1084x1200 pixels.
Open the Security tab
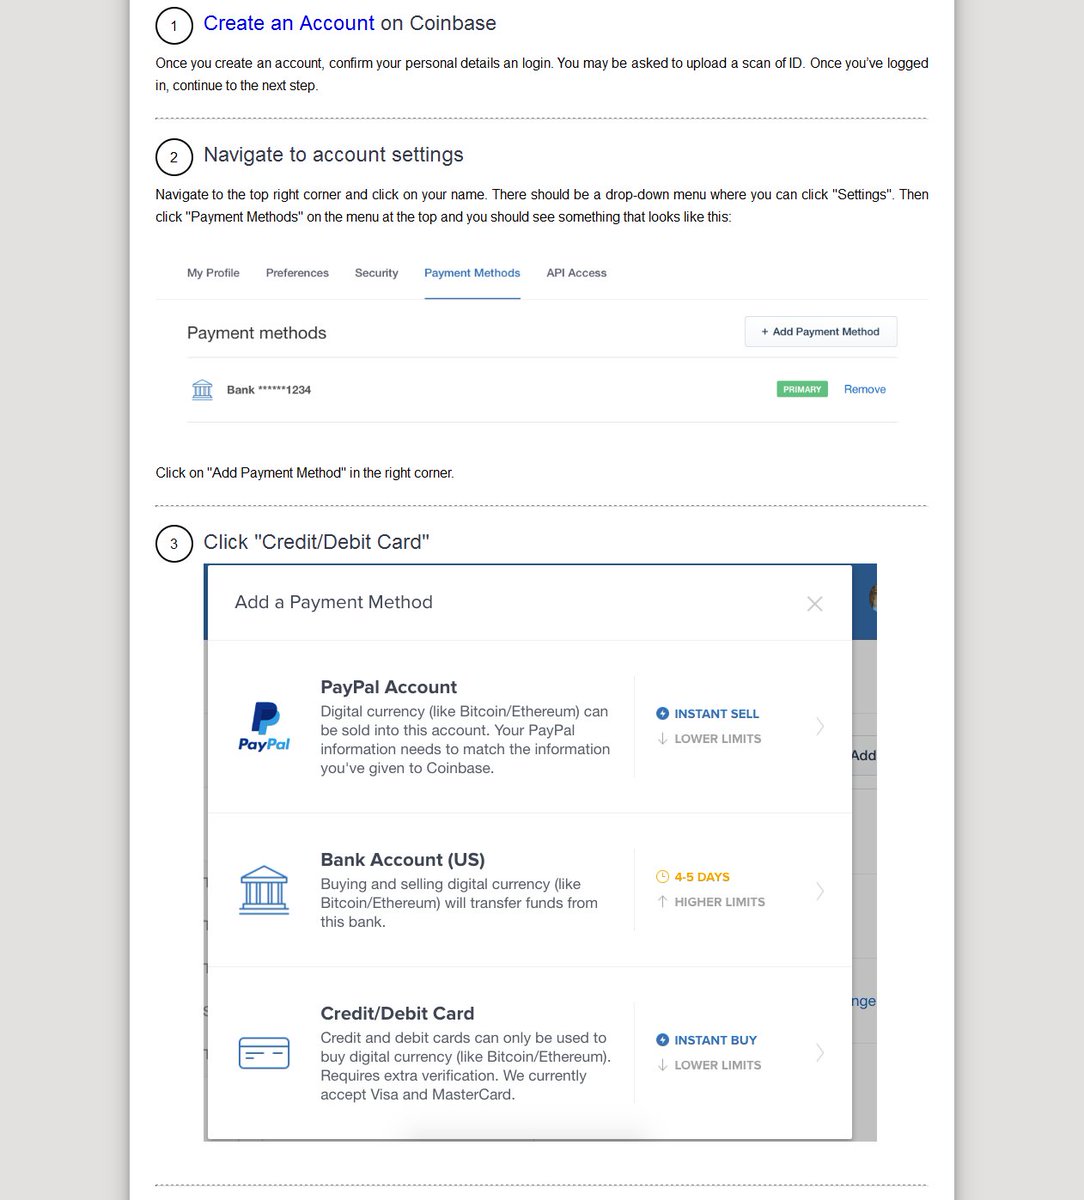pyautogui.click(x=376, y=273)
